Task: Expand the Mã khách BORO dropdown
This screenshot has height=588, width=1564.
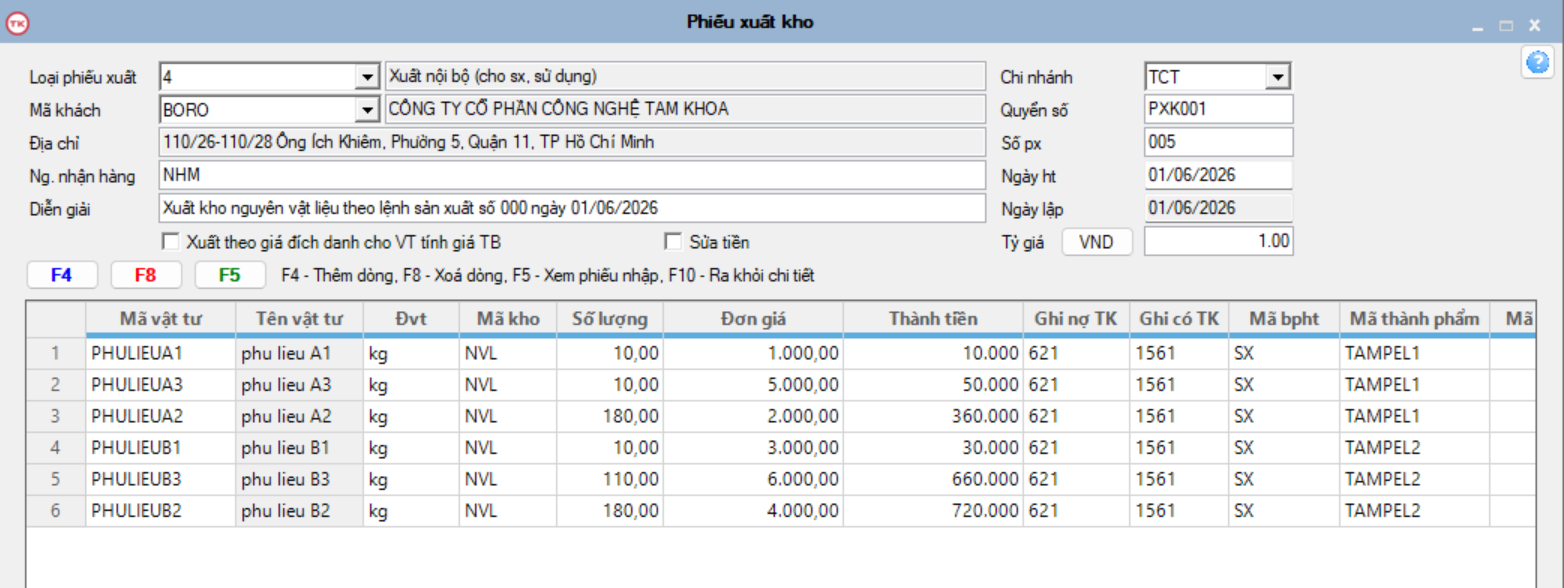Action: pyautogui.click(x=365, y=109)
